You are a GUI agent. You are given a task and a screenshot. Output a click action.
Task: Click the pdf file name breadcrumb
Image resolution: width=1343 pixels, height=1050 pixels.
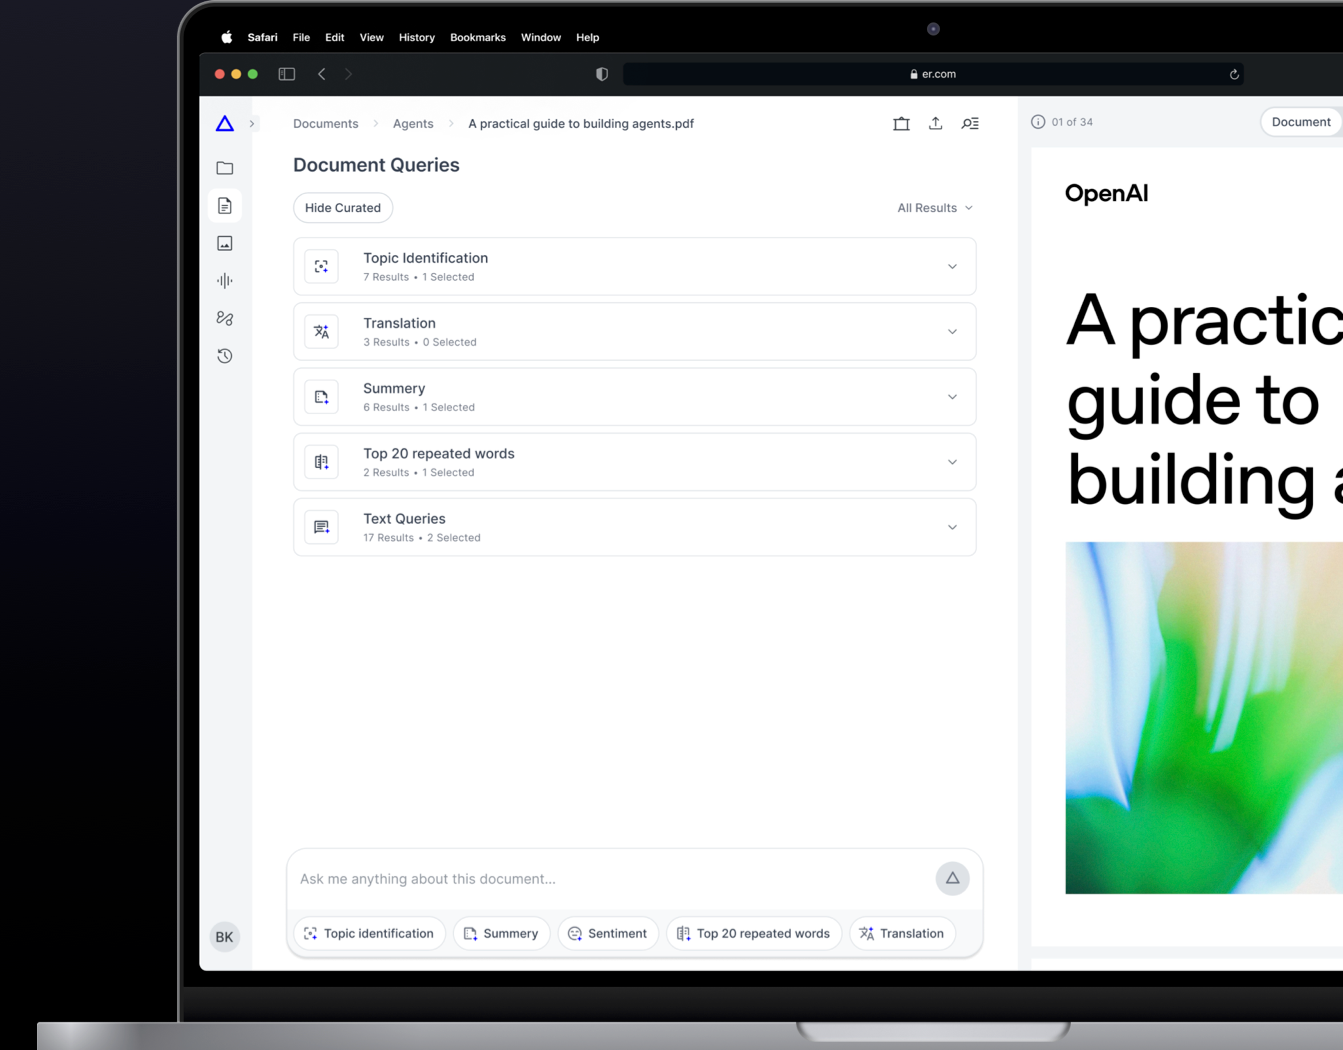click(x=581, y=124)
